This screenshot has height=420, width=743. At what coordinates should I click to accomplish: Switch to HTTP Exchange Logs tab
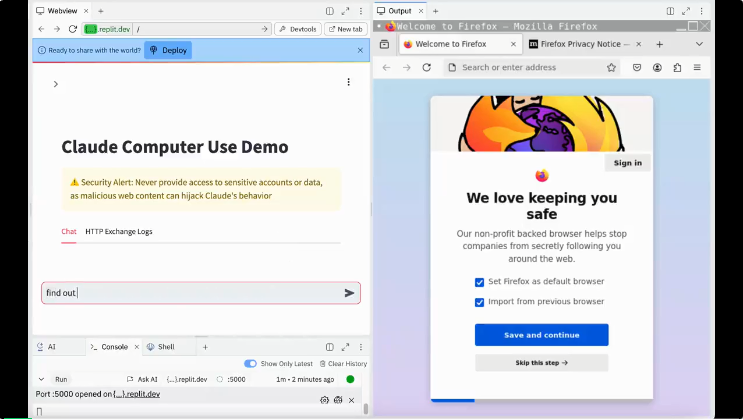point(119,231)
